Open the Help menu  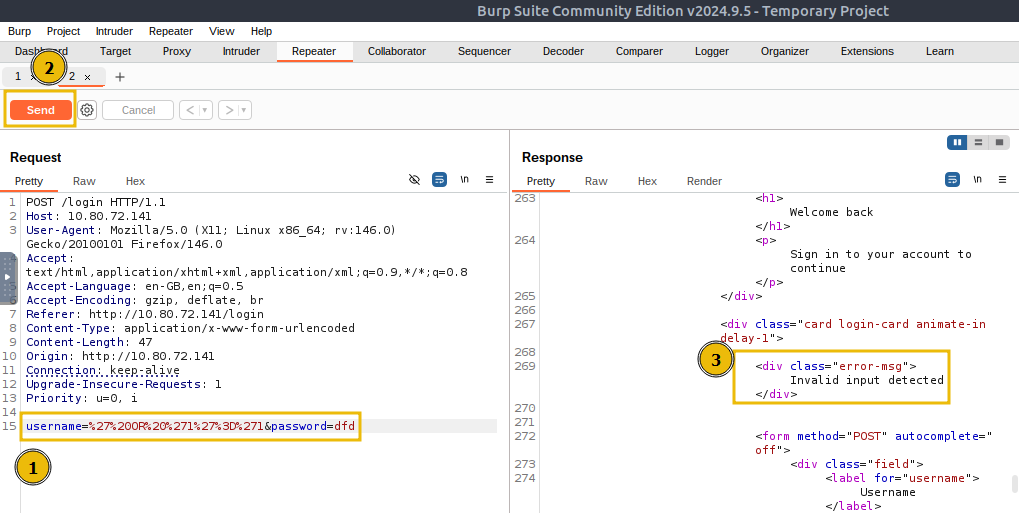click(x=261, y=31)
